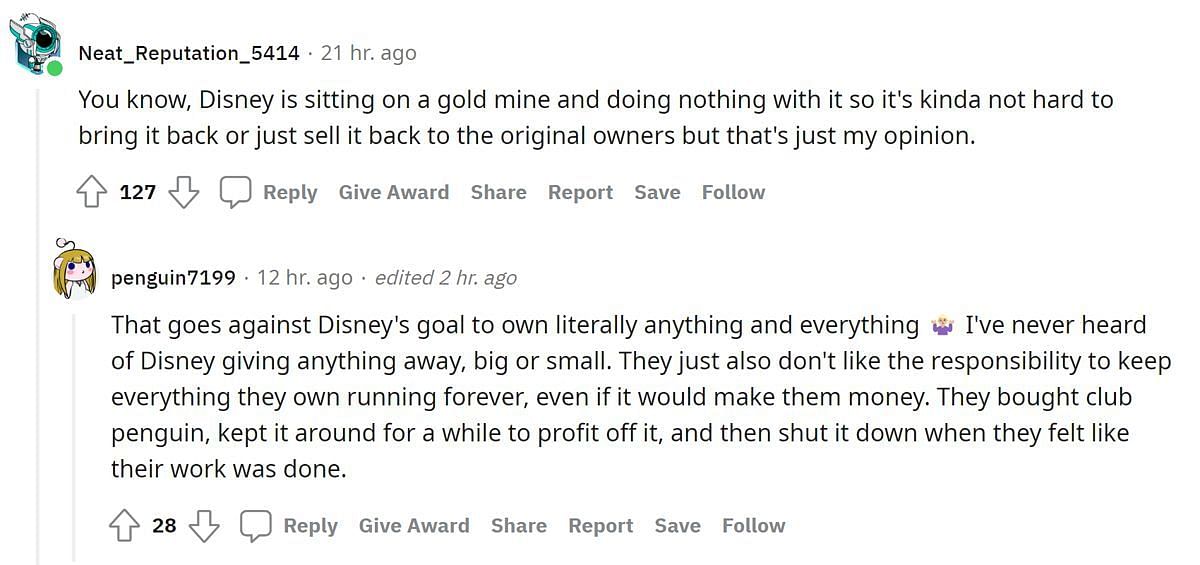Click the speech bubble icon under the top comment
1200x565 pixels.
(x=235, y=192)
